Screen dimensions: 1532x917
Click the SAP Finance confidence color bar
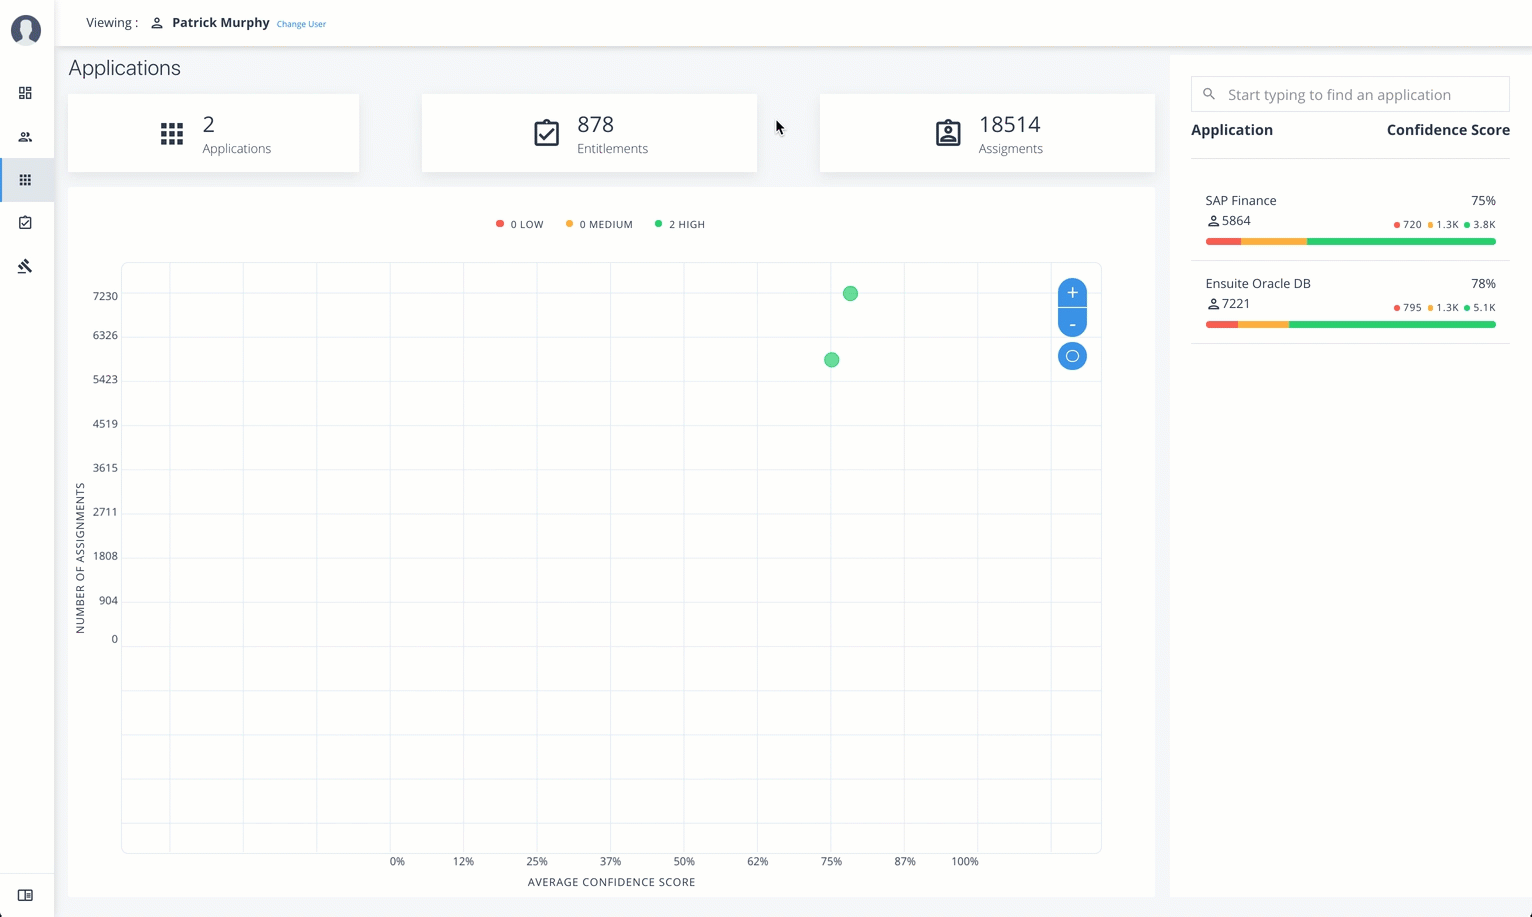point(1350,242)
